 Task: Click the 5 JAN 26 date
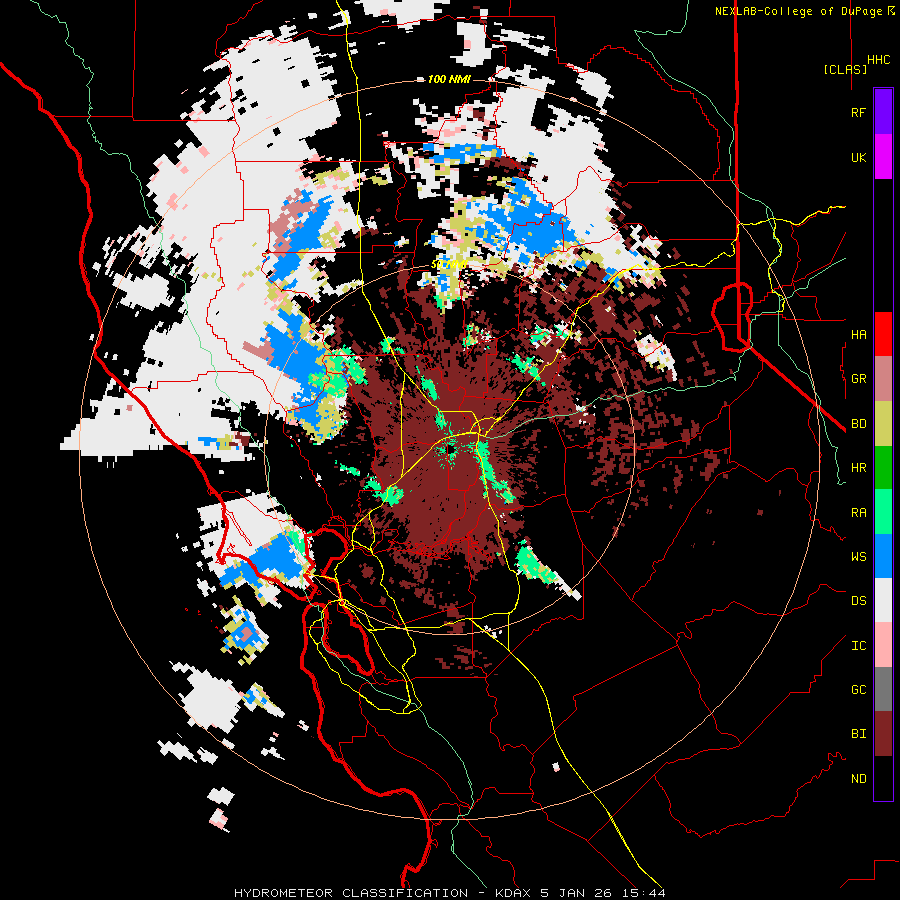[577, 893]
